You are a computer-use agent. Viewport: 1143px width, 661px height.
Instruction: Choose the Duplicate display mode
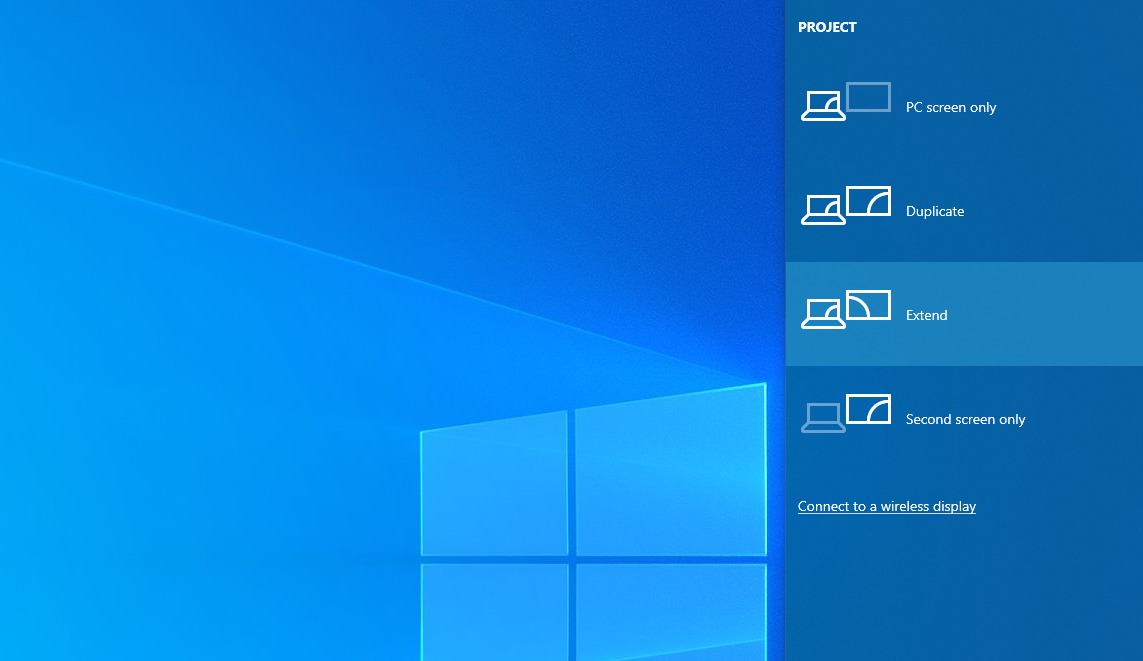click(934, 211)
